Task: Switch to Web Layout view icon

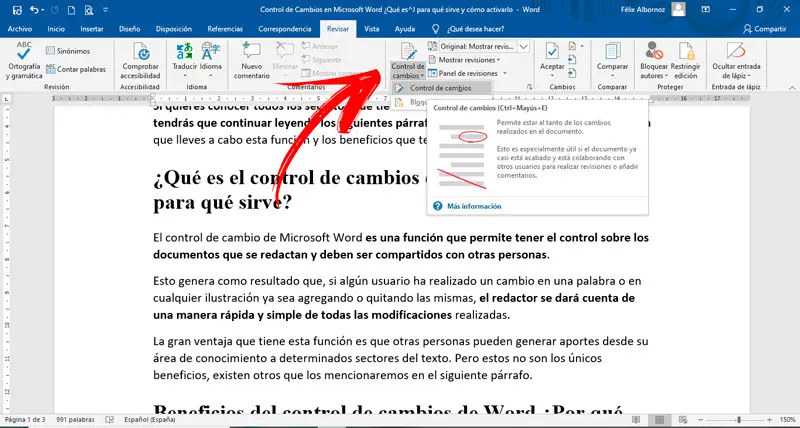Action: pyautogui.click(x=685, y=419)
